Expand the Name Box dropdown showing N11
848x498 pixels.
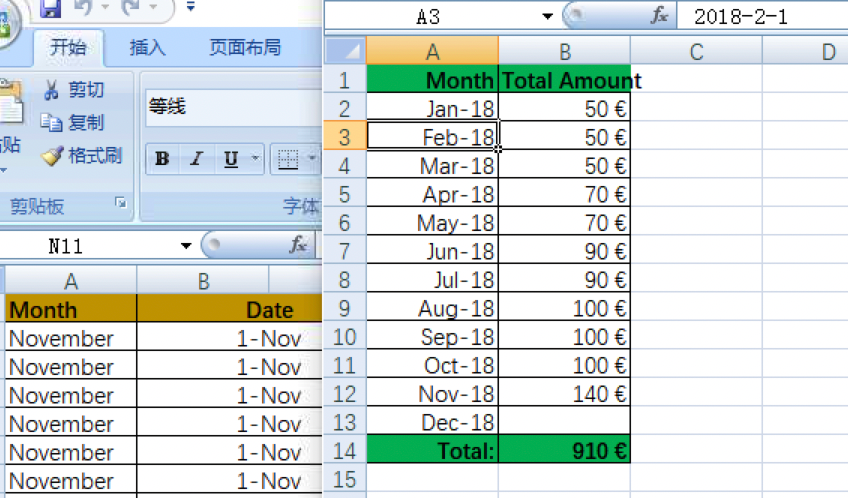[186, 246]
